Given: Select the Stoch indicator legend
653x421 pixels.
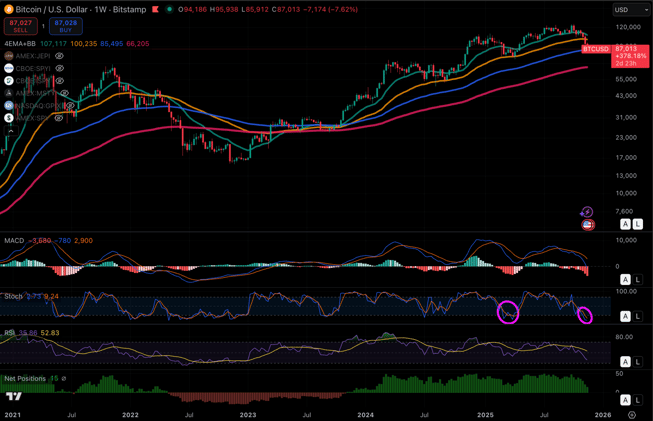Looking at the screenshot, I should (13, 296).
